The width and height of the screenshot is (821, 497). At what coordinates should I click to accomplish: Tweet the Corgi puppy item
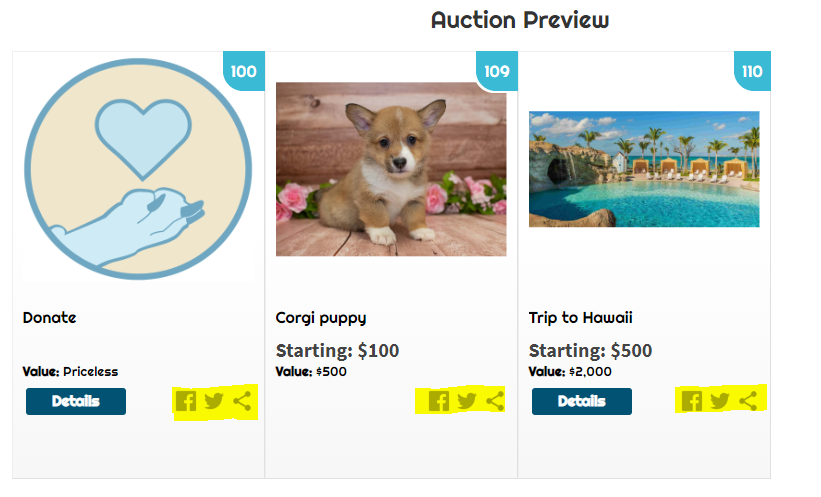click(467, 401)
